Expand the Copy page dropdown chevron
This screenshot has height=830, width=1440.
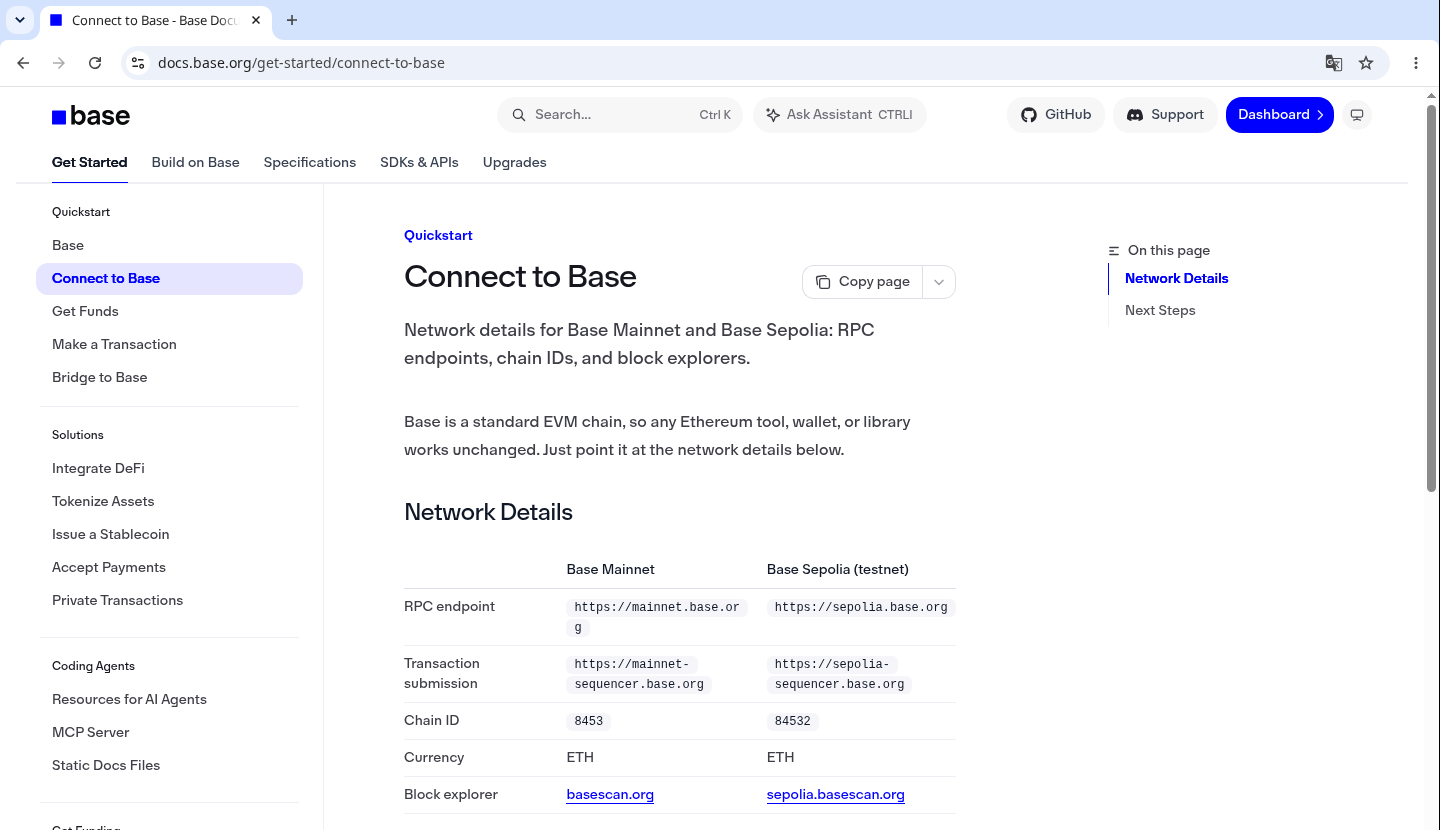pos(939,282)
